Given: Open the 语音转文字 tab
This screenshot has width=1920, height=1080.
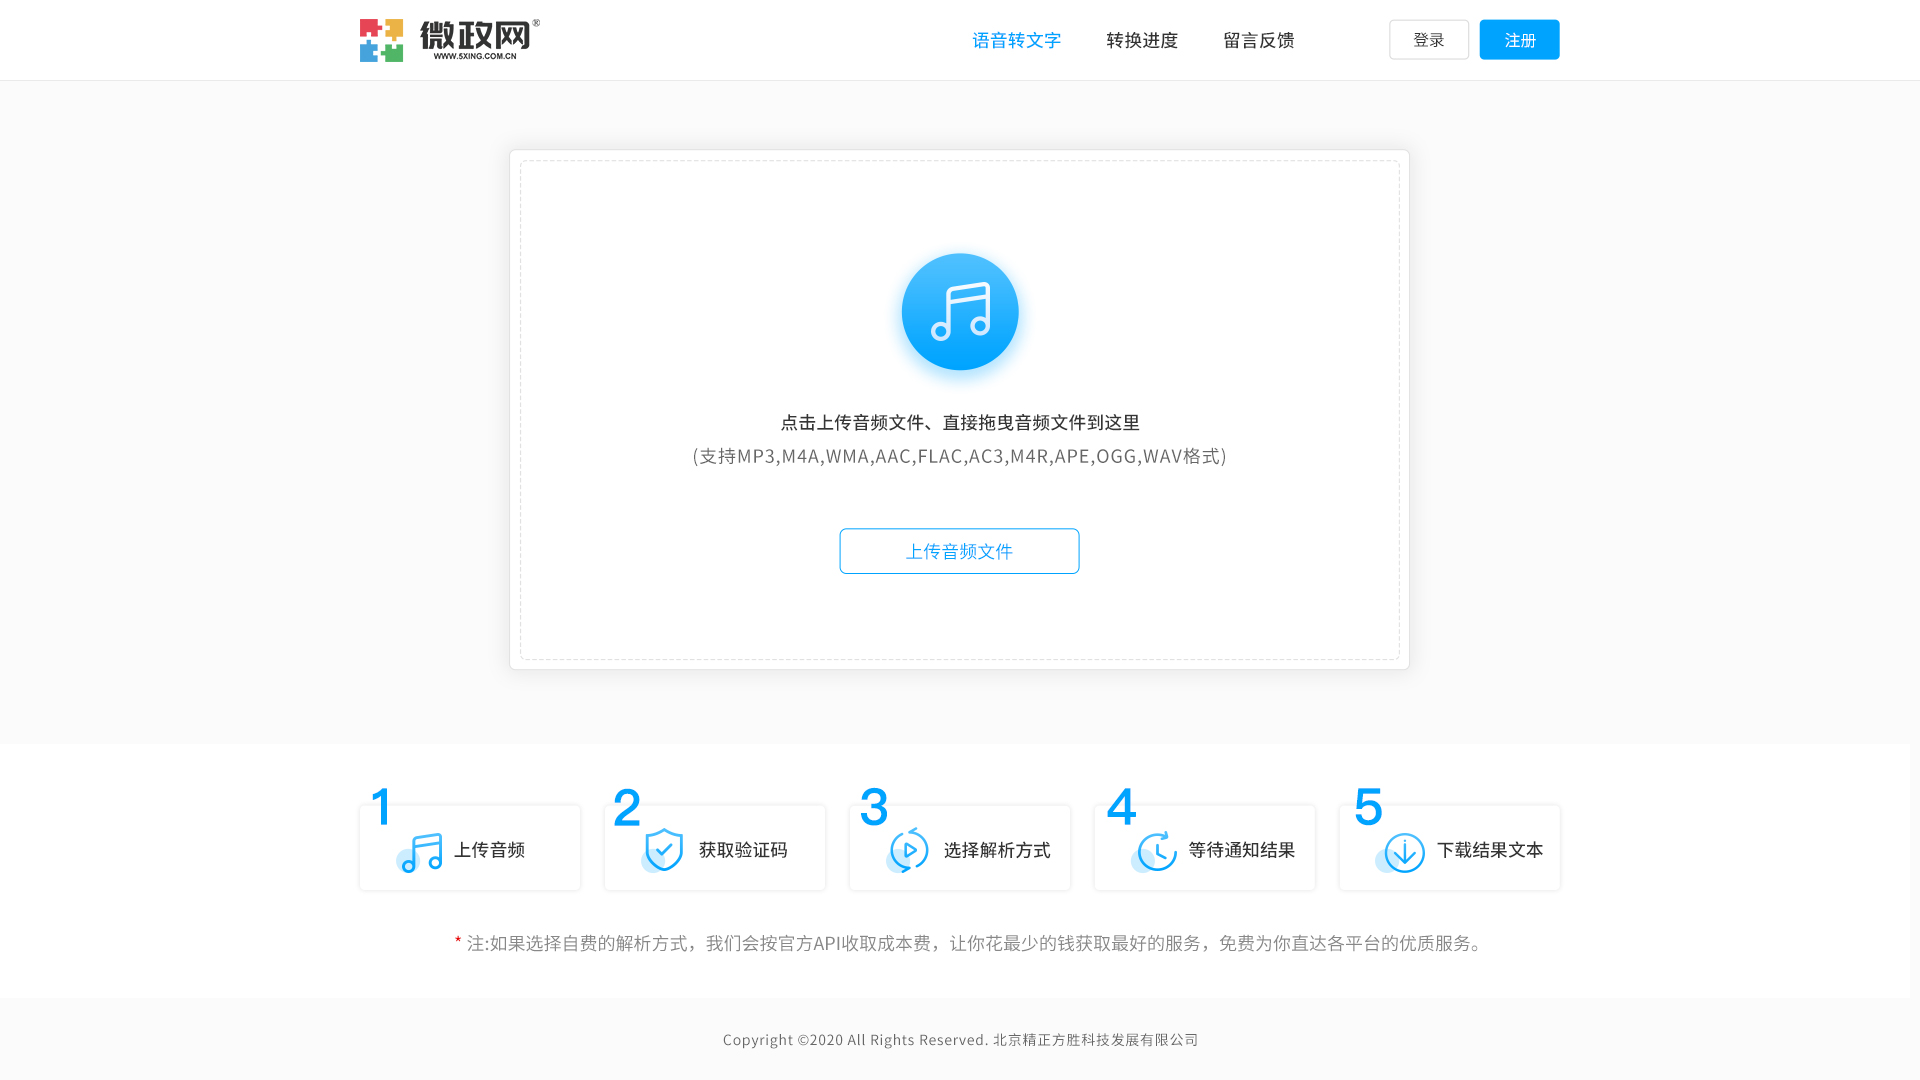Looking at the screenshot, I should point(1016,40).
